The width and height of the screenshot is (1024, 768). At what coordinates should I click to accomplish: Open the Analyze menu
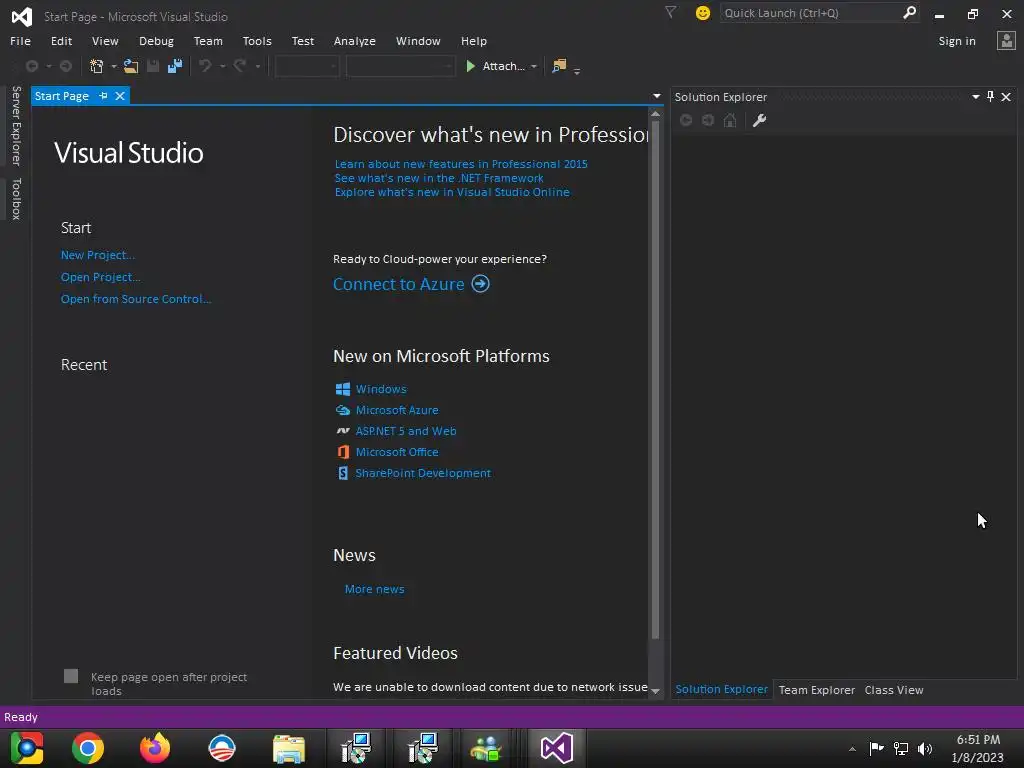point(355,40)
